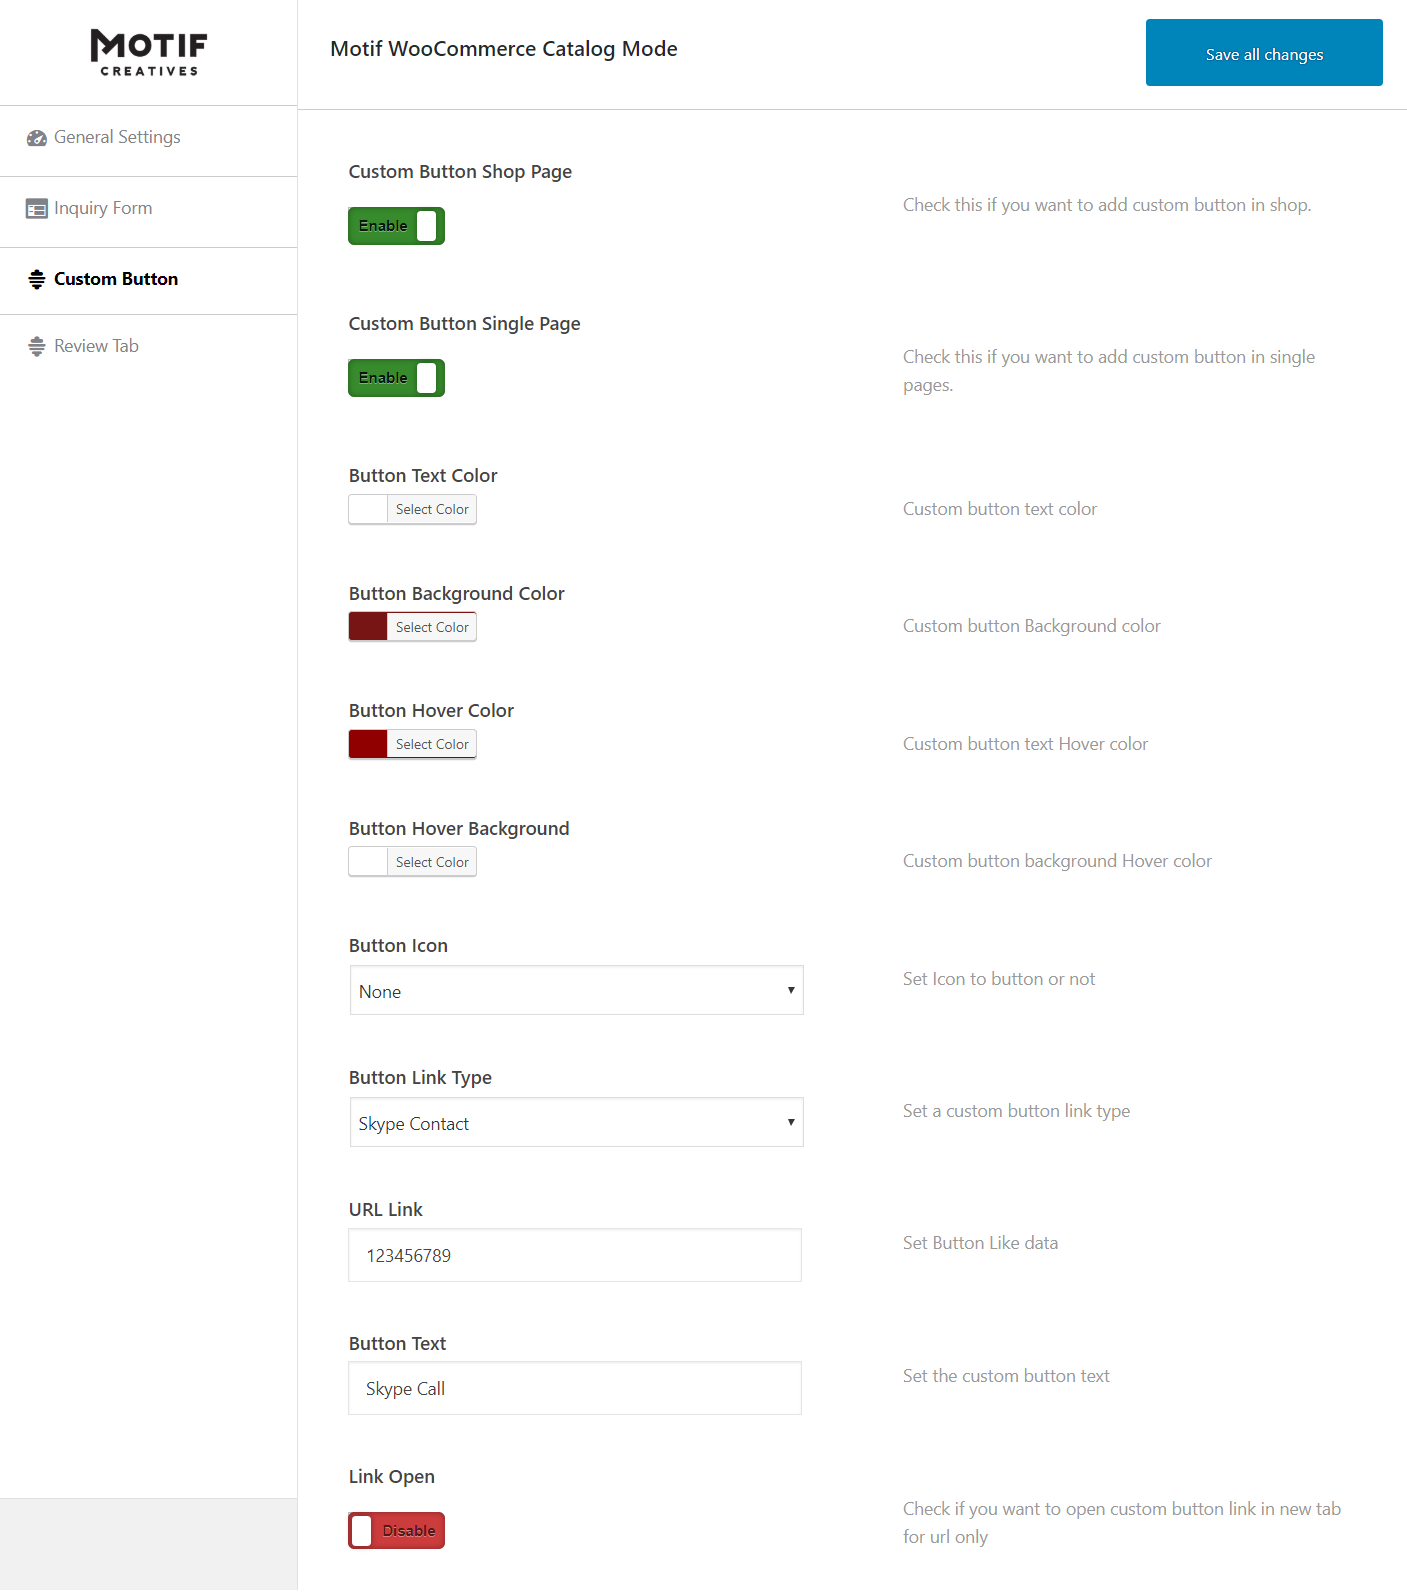Image resolution: width=1407 pixels, height=1592 pixels.
Task: Click the Motif Creatives logo
Action: (149, 52)
